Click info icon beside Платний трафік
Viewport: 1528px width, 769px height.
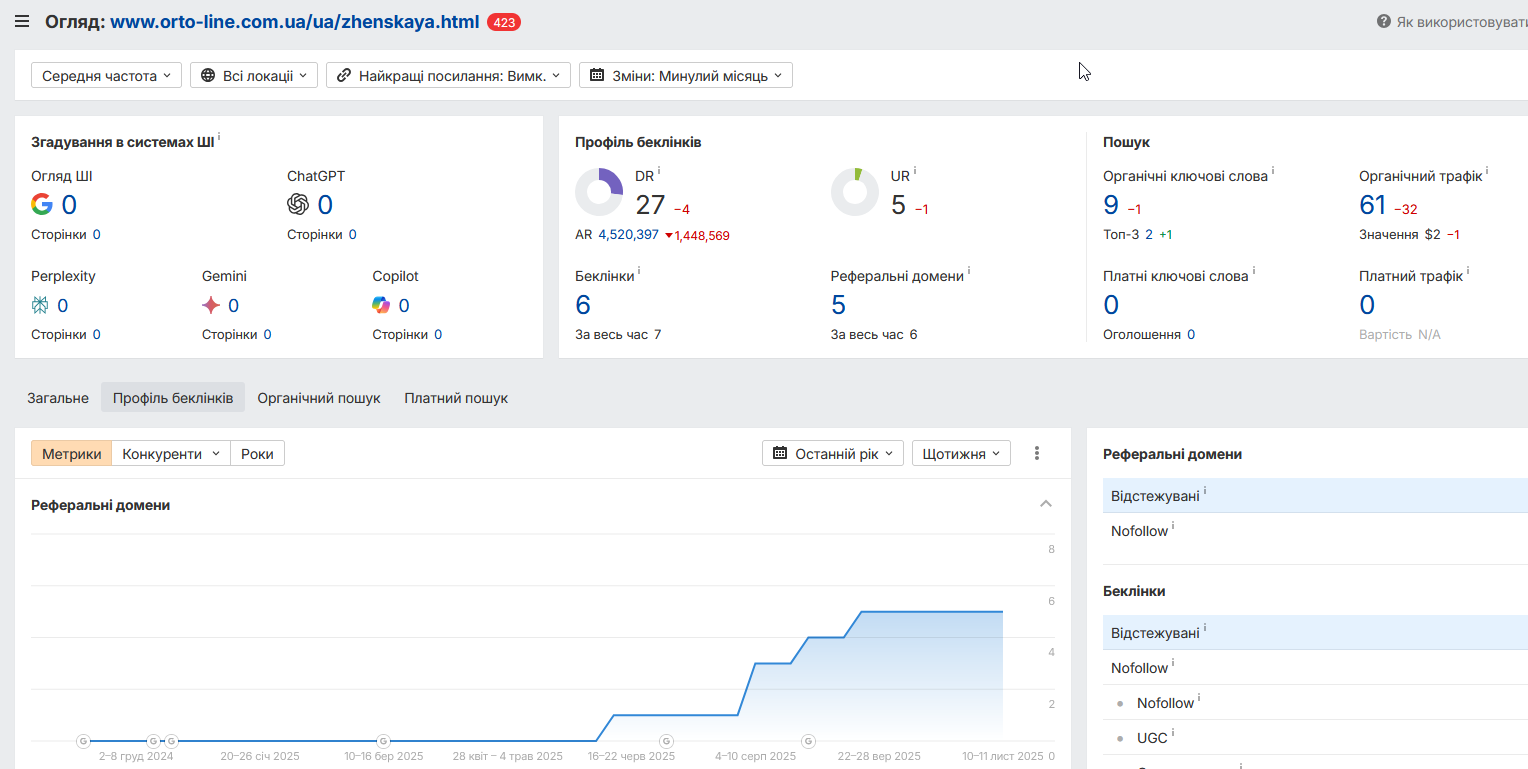1468,271
